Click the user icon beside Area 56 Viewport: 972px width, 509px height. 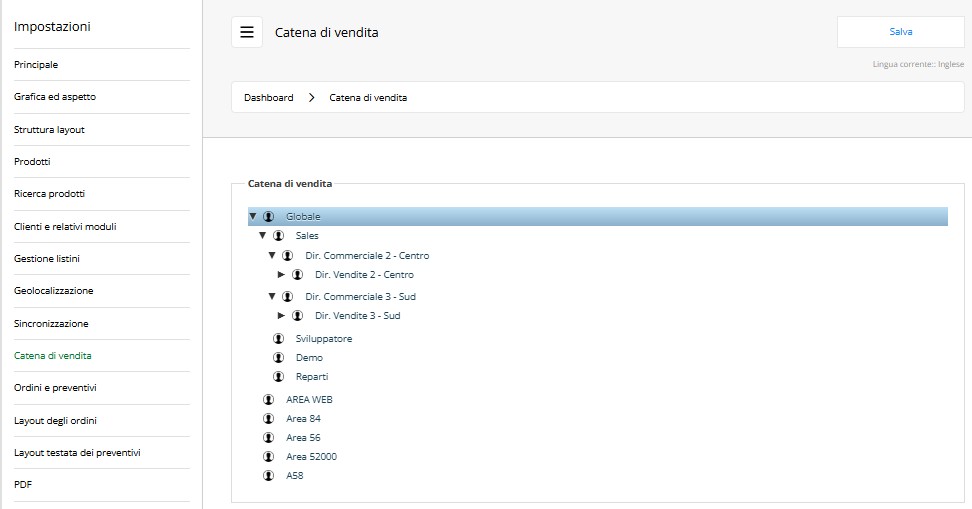tap(268, 438)
